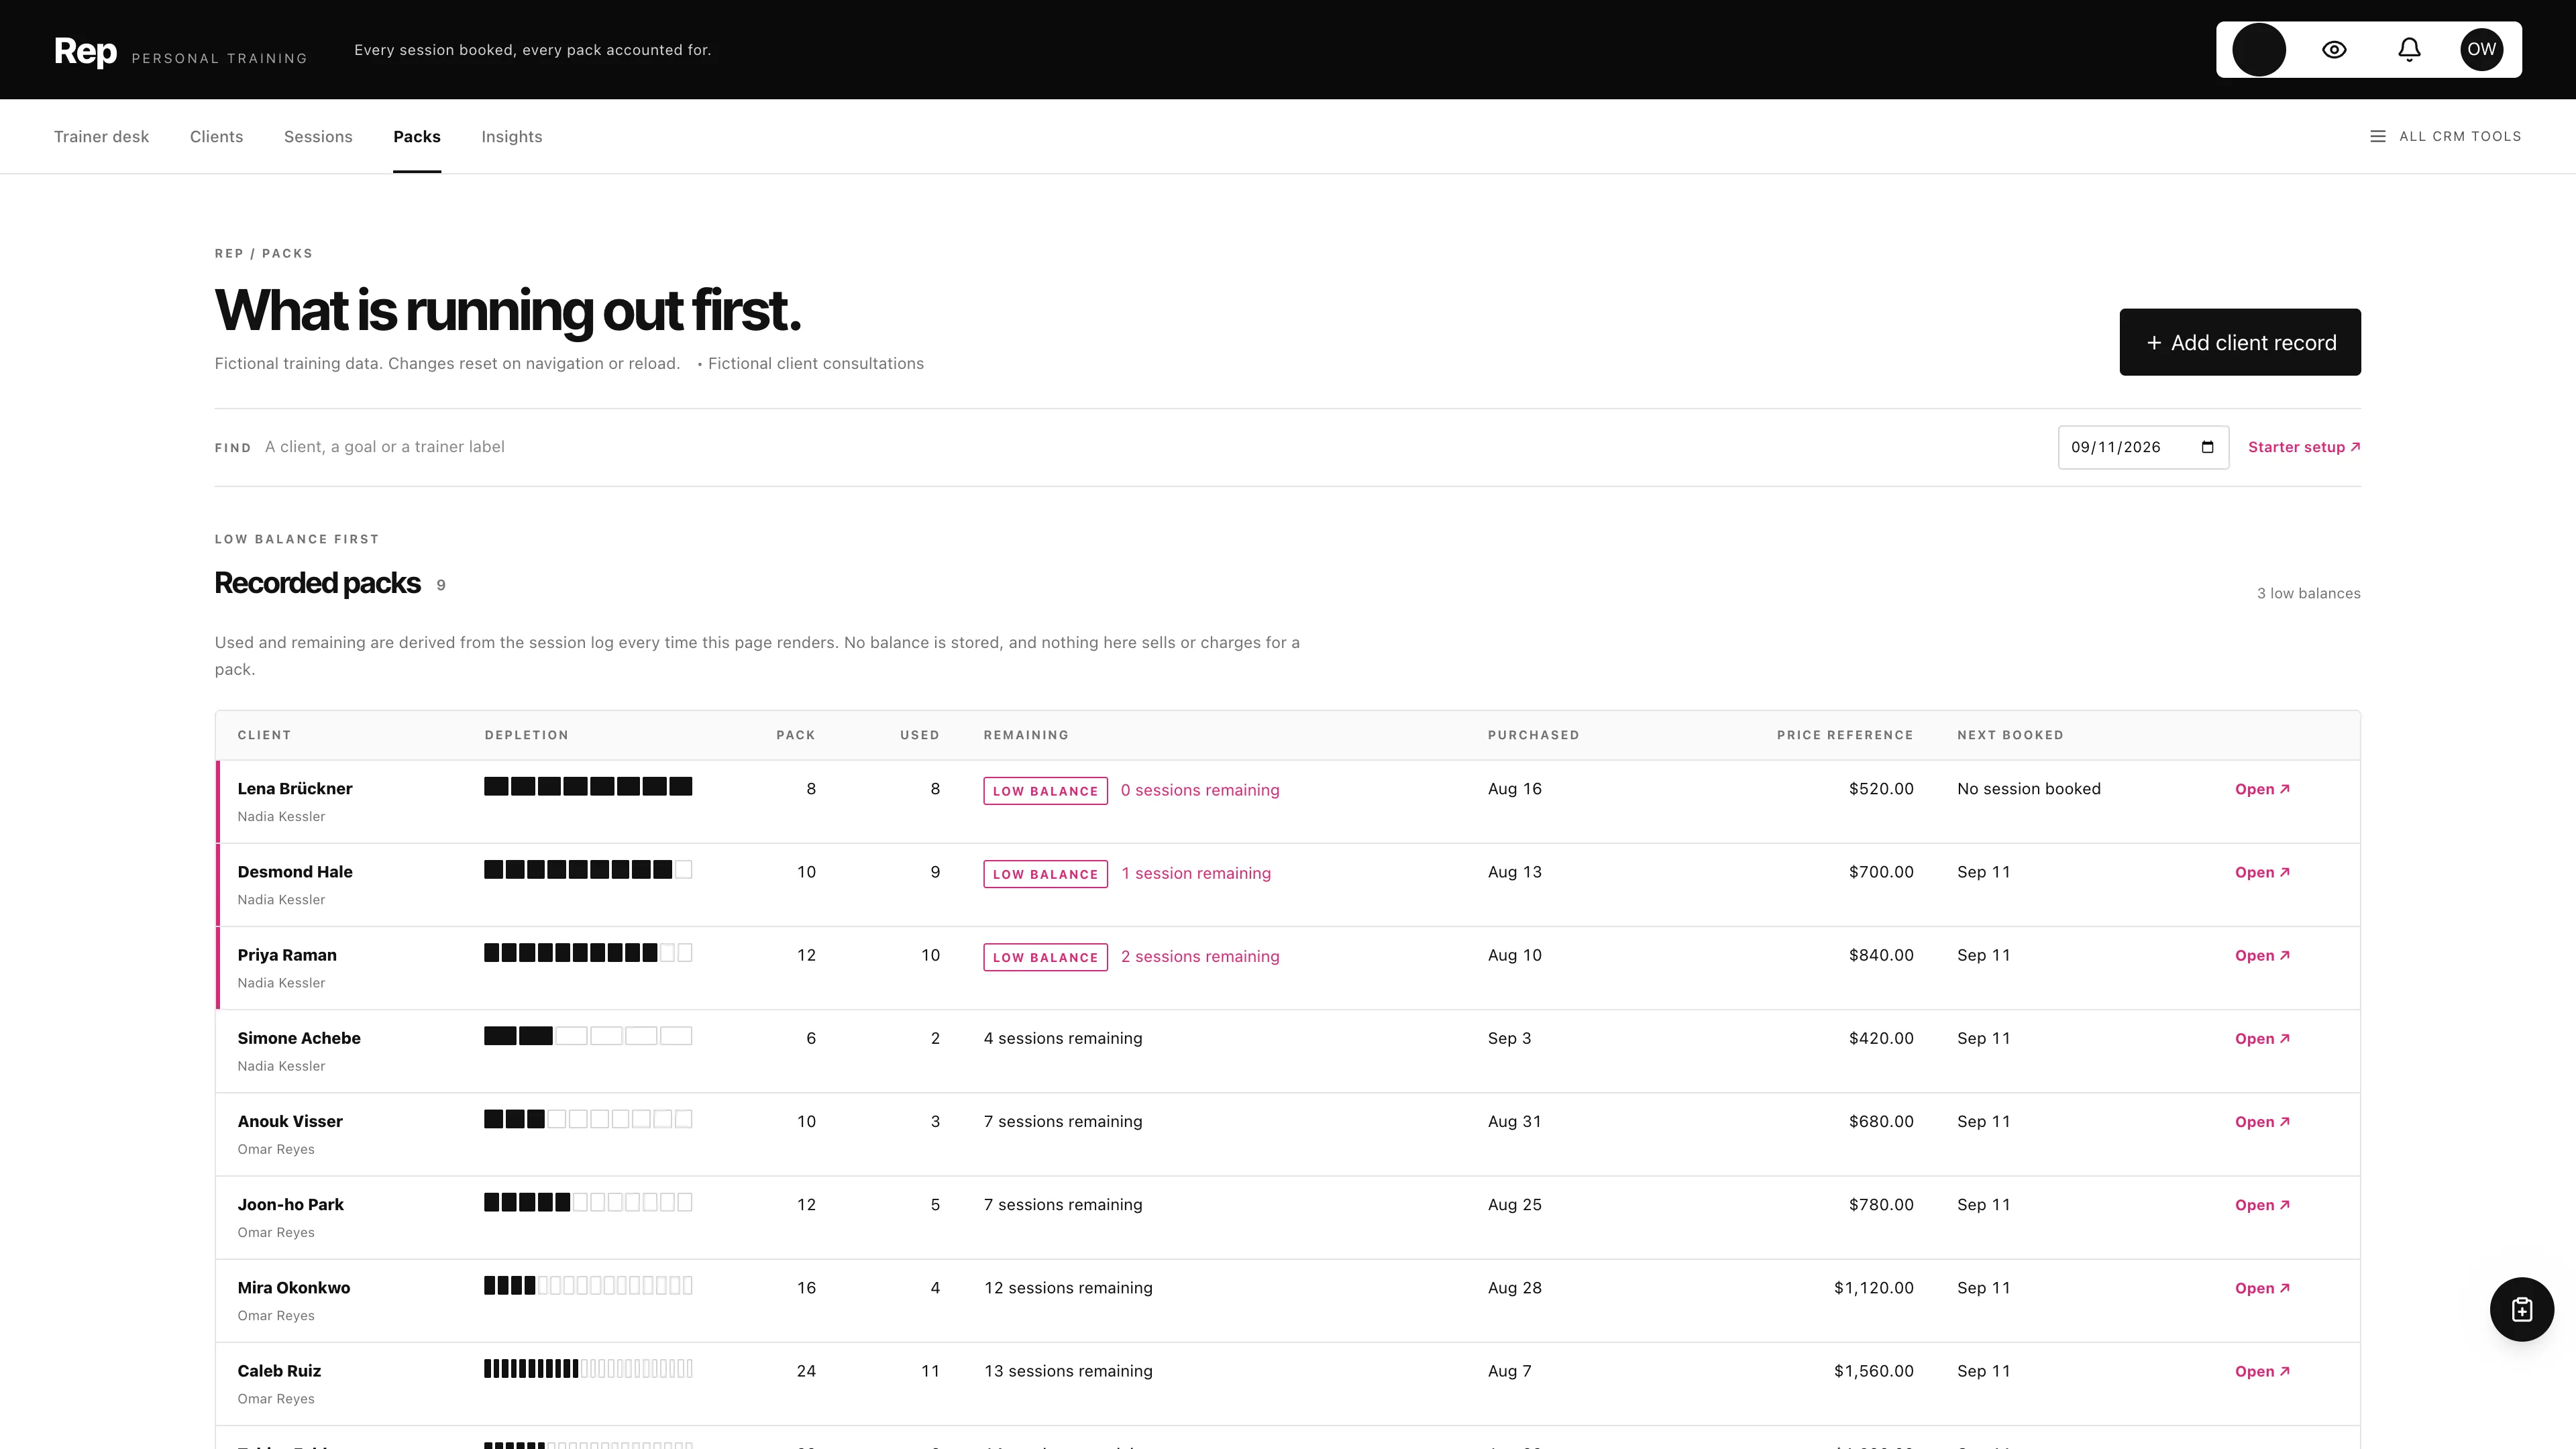Click the Low Balance badge for Priya Raman
Screen dimensions: 2576x1449
(1045, 957)
